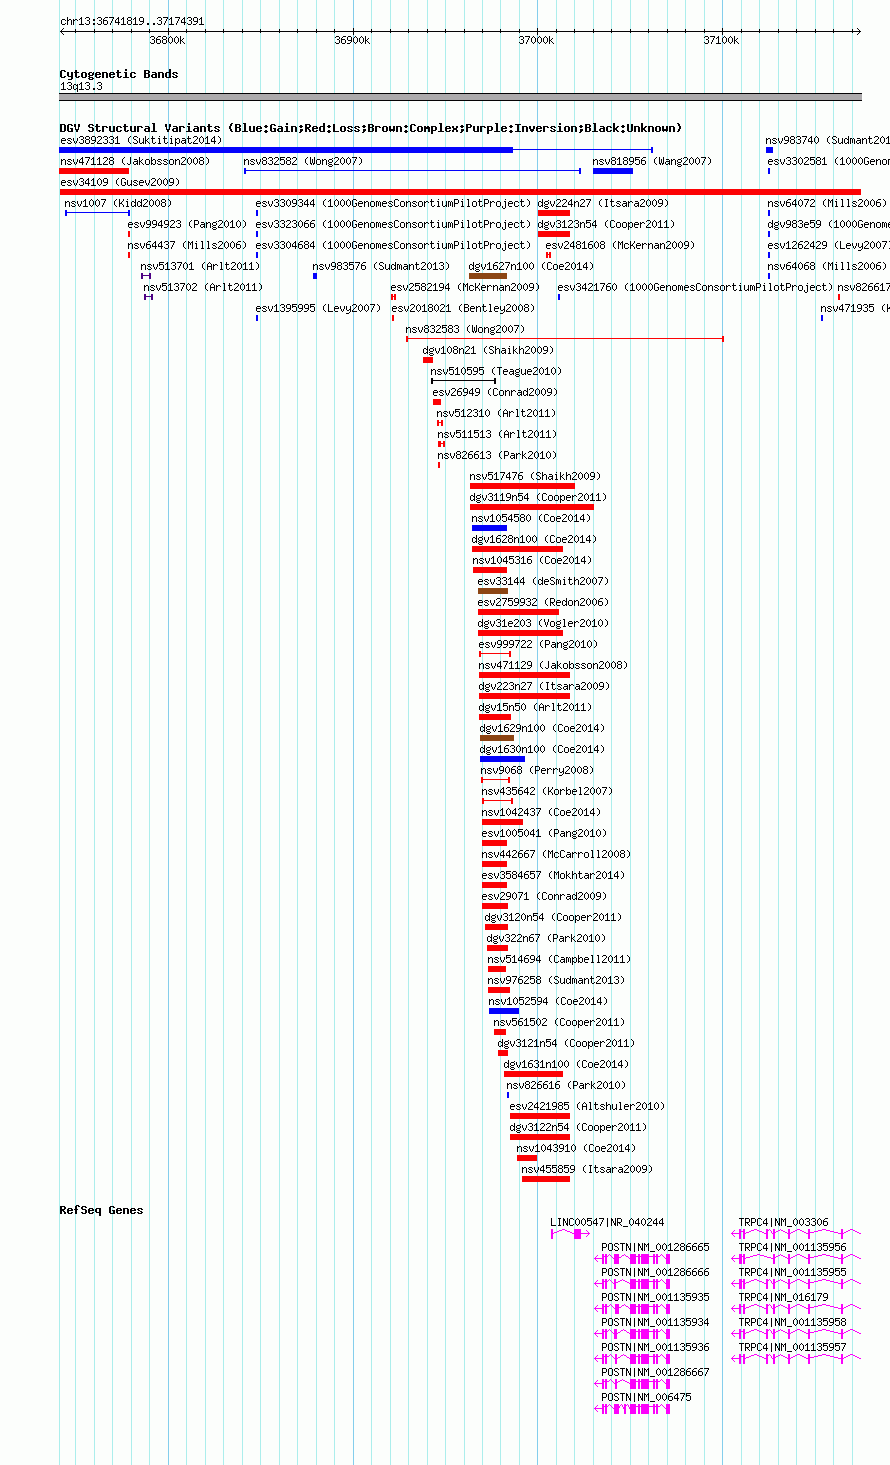Click nsv517476 (Shaikh2009) label
890x1465 pixels.
point(535,477)
